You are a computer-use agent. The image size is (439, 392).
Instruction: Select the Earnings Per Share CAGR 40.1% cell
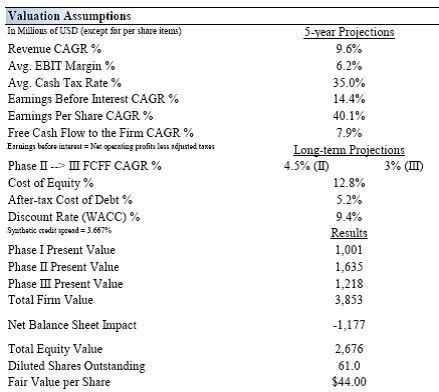349,116
